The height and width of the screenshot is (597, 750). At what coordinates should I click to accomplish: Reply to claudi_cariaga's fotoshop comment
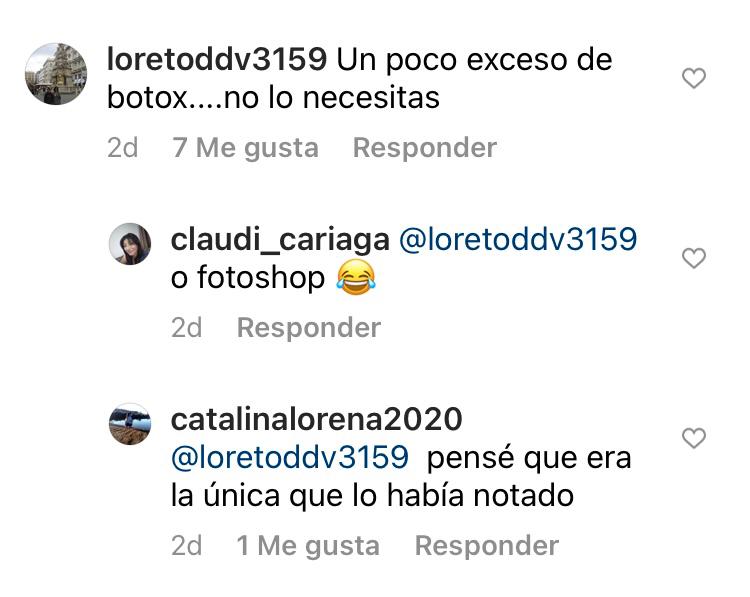(x=309, y=328)
